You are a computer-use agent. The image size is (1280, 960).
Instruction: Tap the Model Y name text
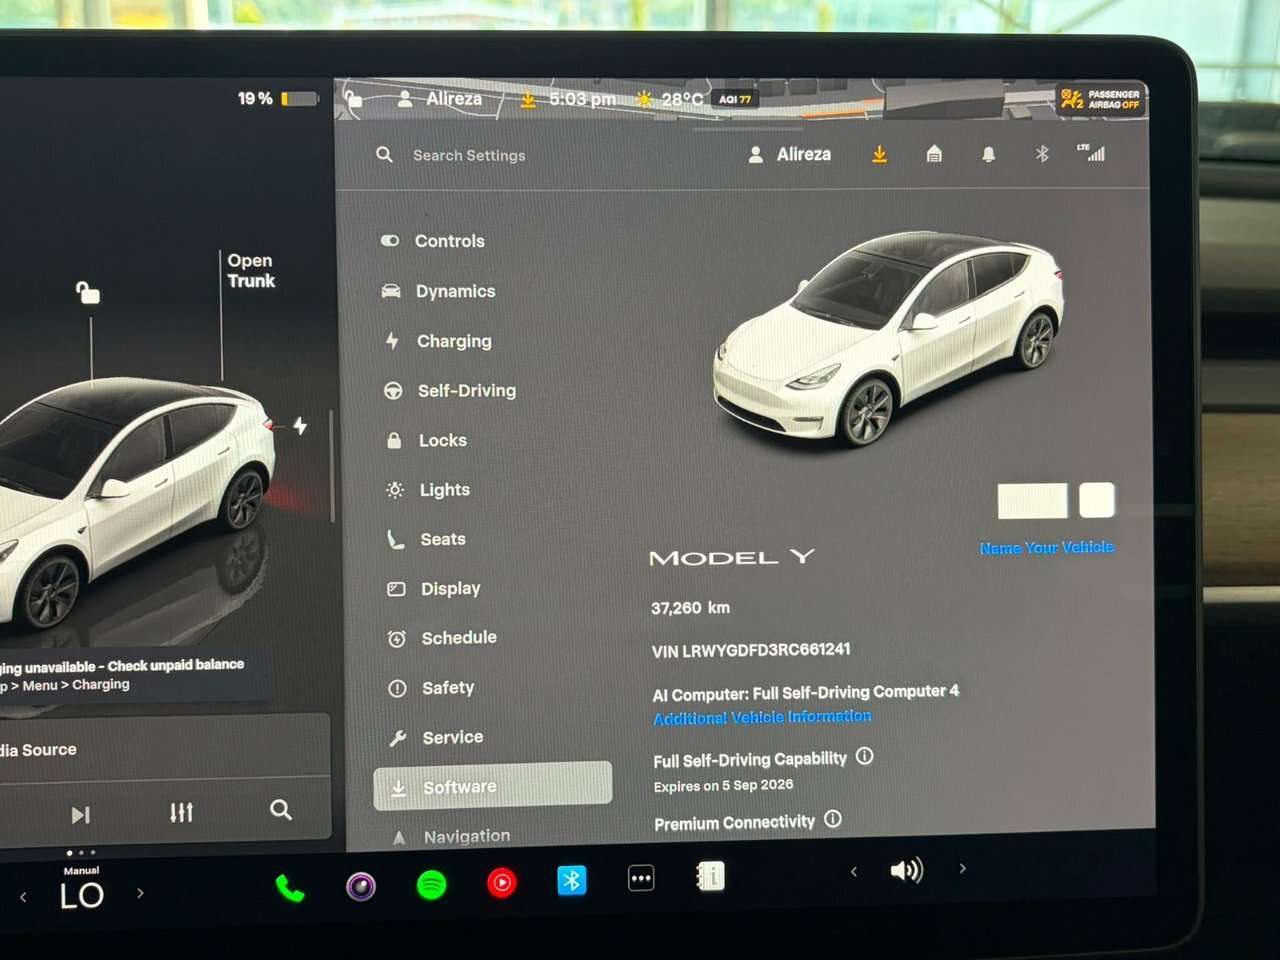[x=732, y=557]
